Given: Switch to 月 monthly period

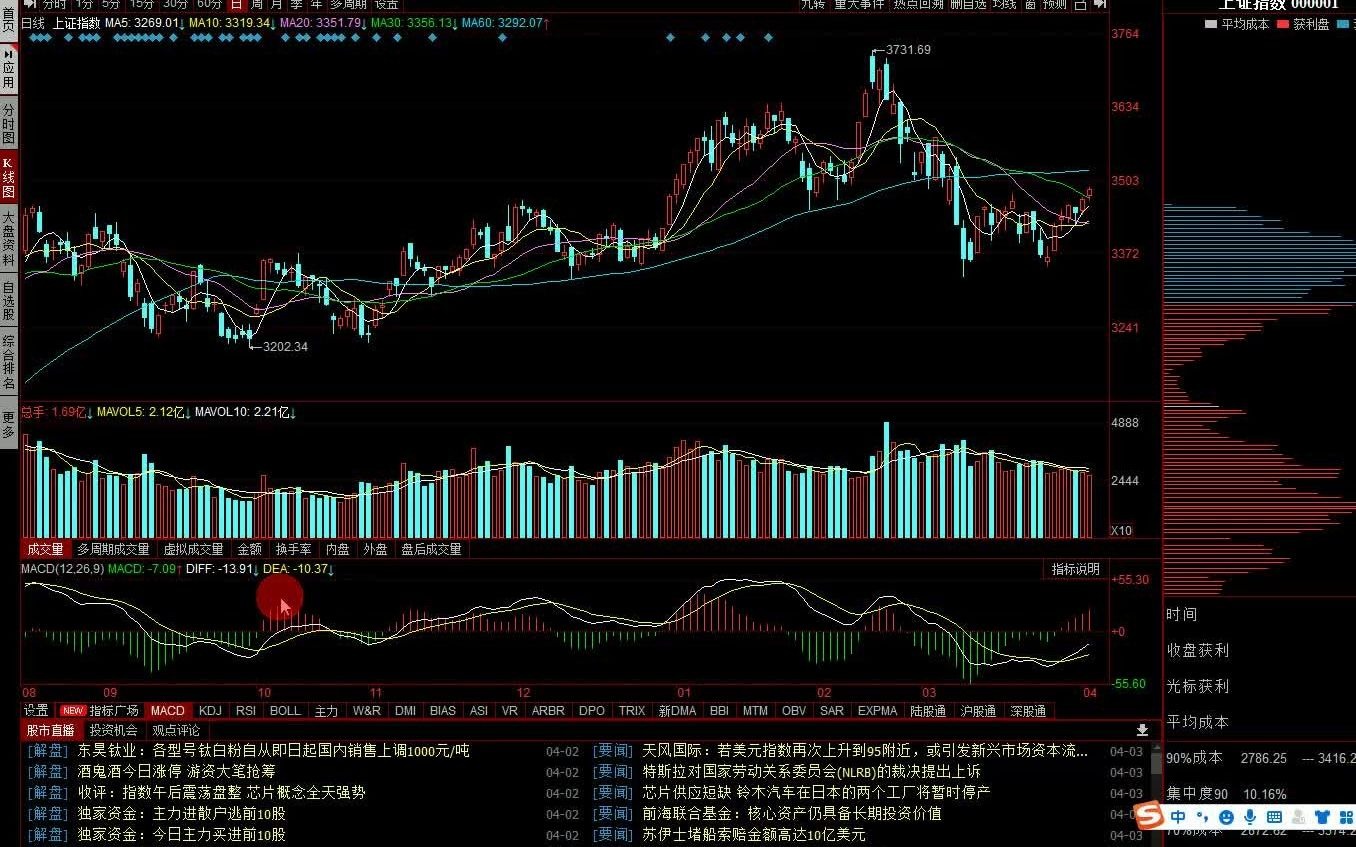Looking at the screenshot, I should point(276,4).
